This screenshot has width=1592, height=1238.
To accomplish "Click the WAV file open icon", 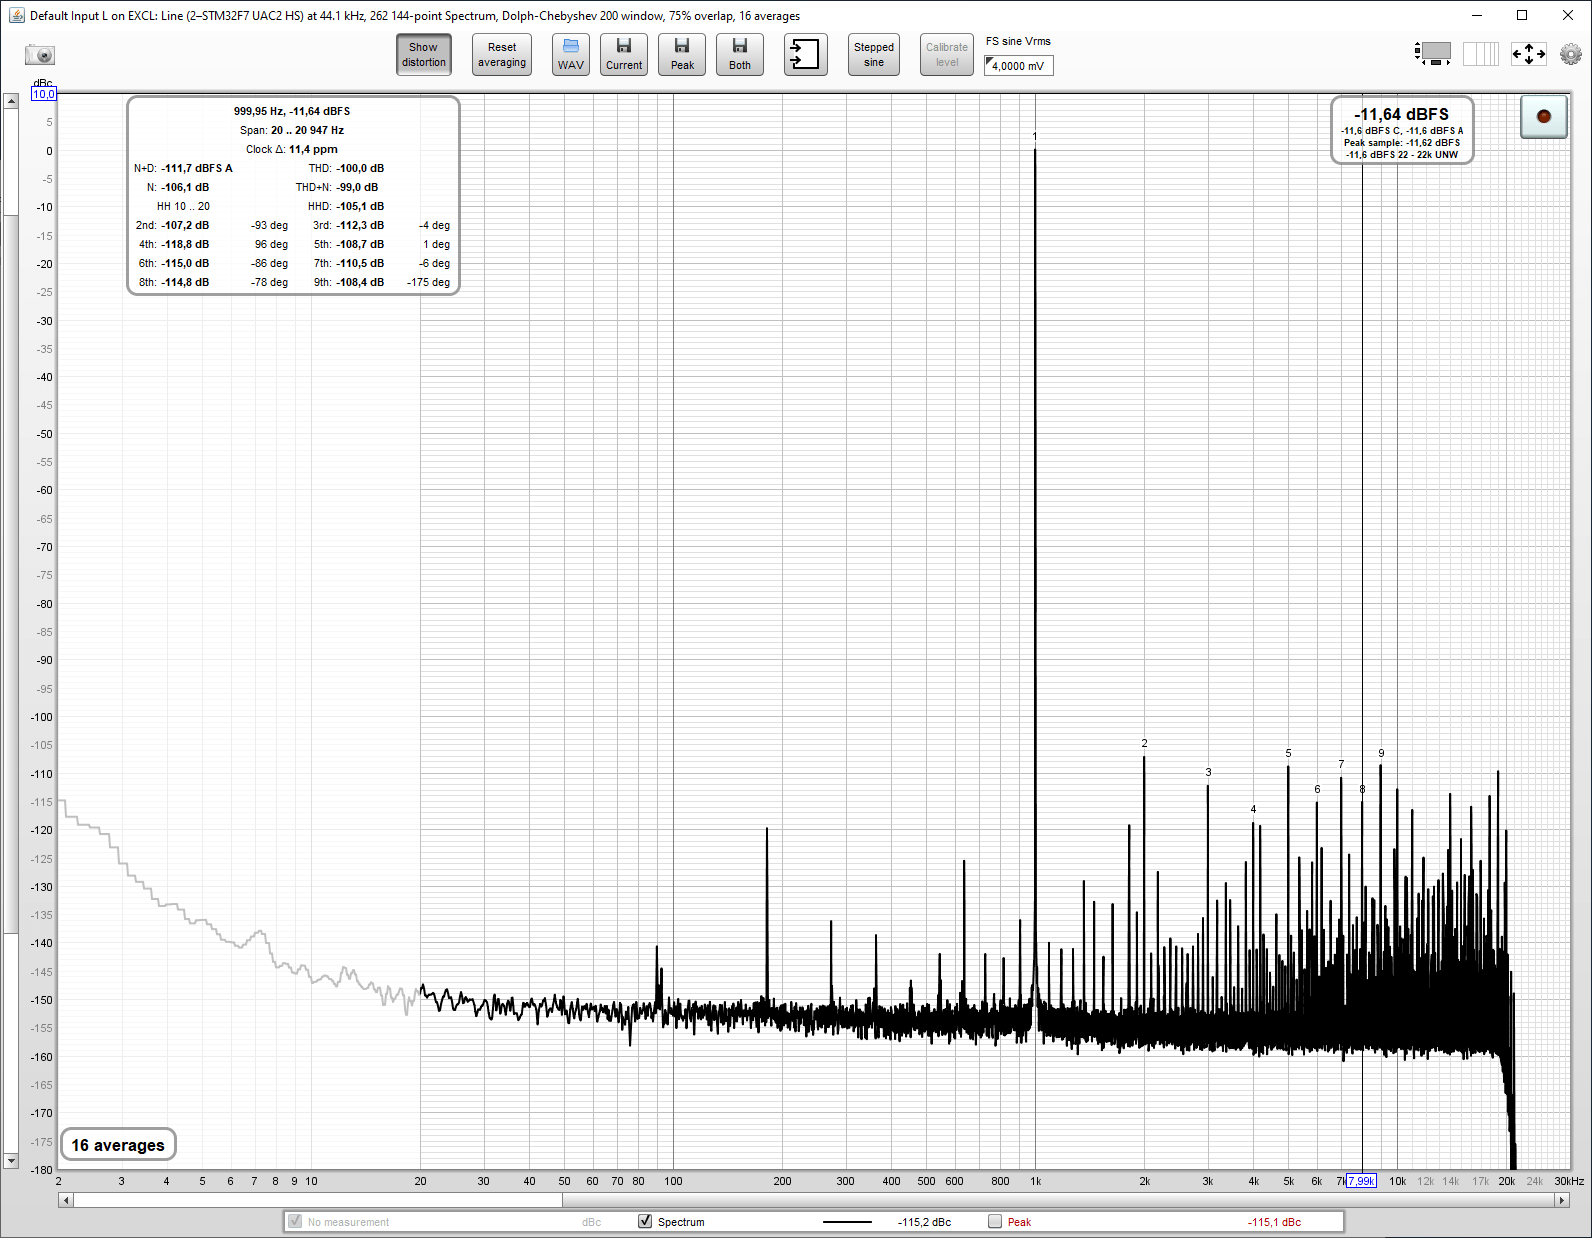I will point(571,54).
